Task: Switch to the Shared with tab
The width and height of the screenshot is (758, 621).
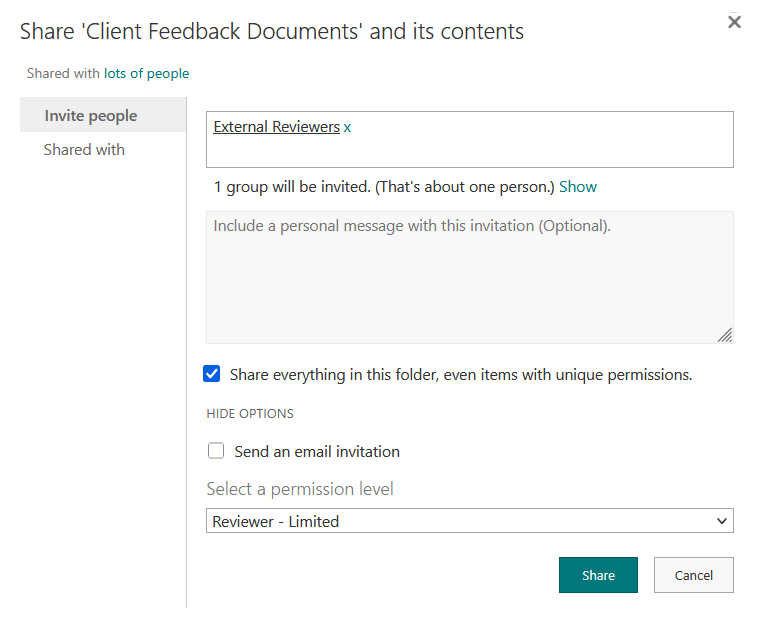Action: [x=84, y=150]
